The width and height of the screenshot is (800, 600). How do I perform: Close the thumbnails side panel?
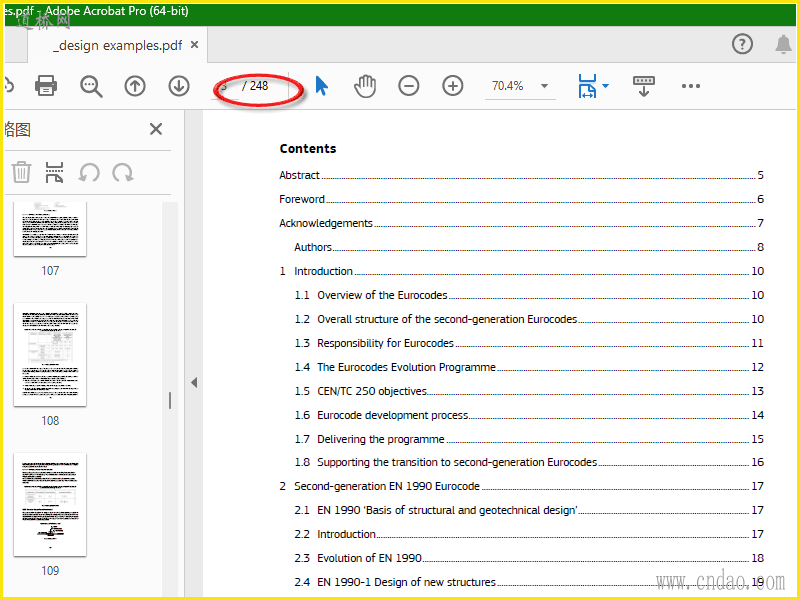(x=156, y=129)
